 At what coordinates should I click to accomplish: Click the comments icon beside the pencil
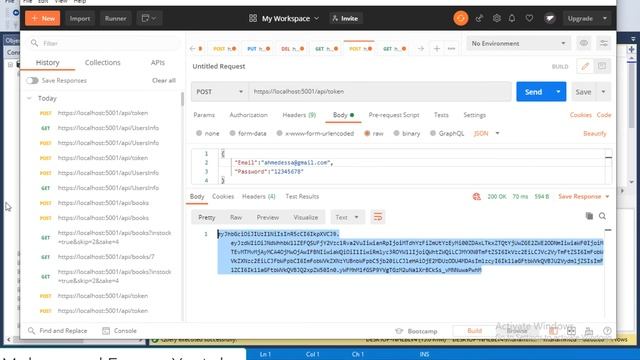pyautogui.click(x=602, y=66)
